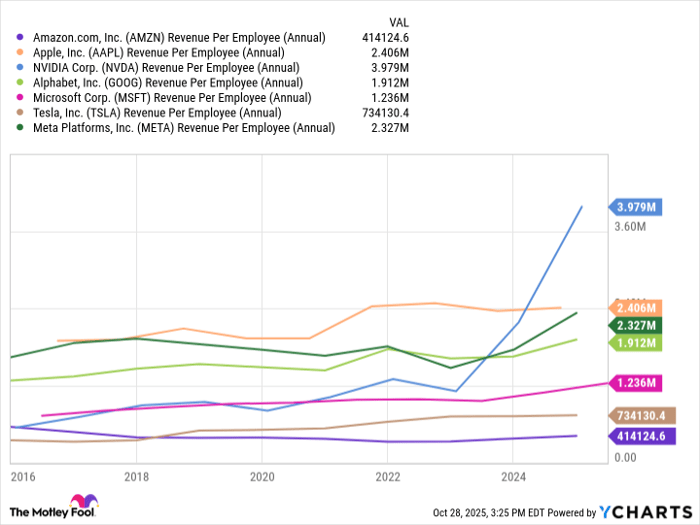Click the light green Alphabet legend dot
This screenshot has height=525, width=700.
click(20, 83)
